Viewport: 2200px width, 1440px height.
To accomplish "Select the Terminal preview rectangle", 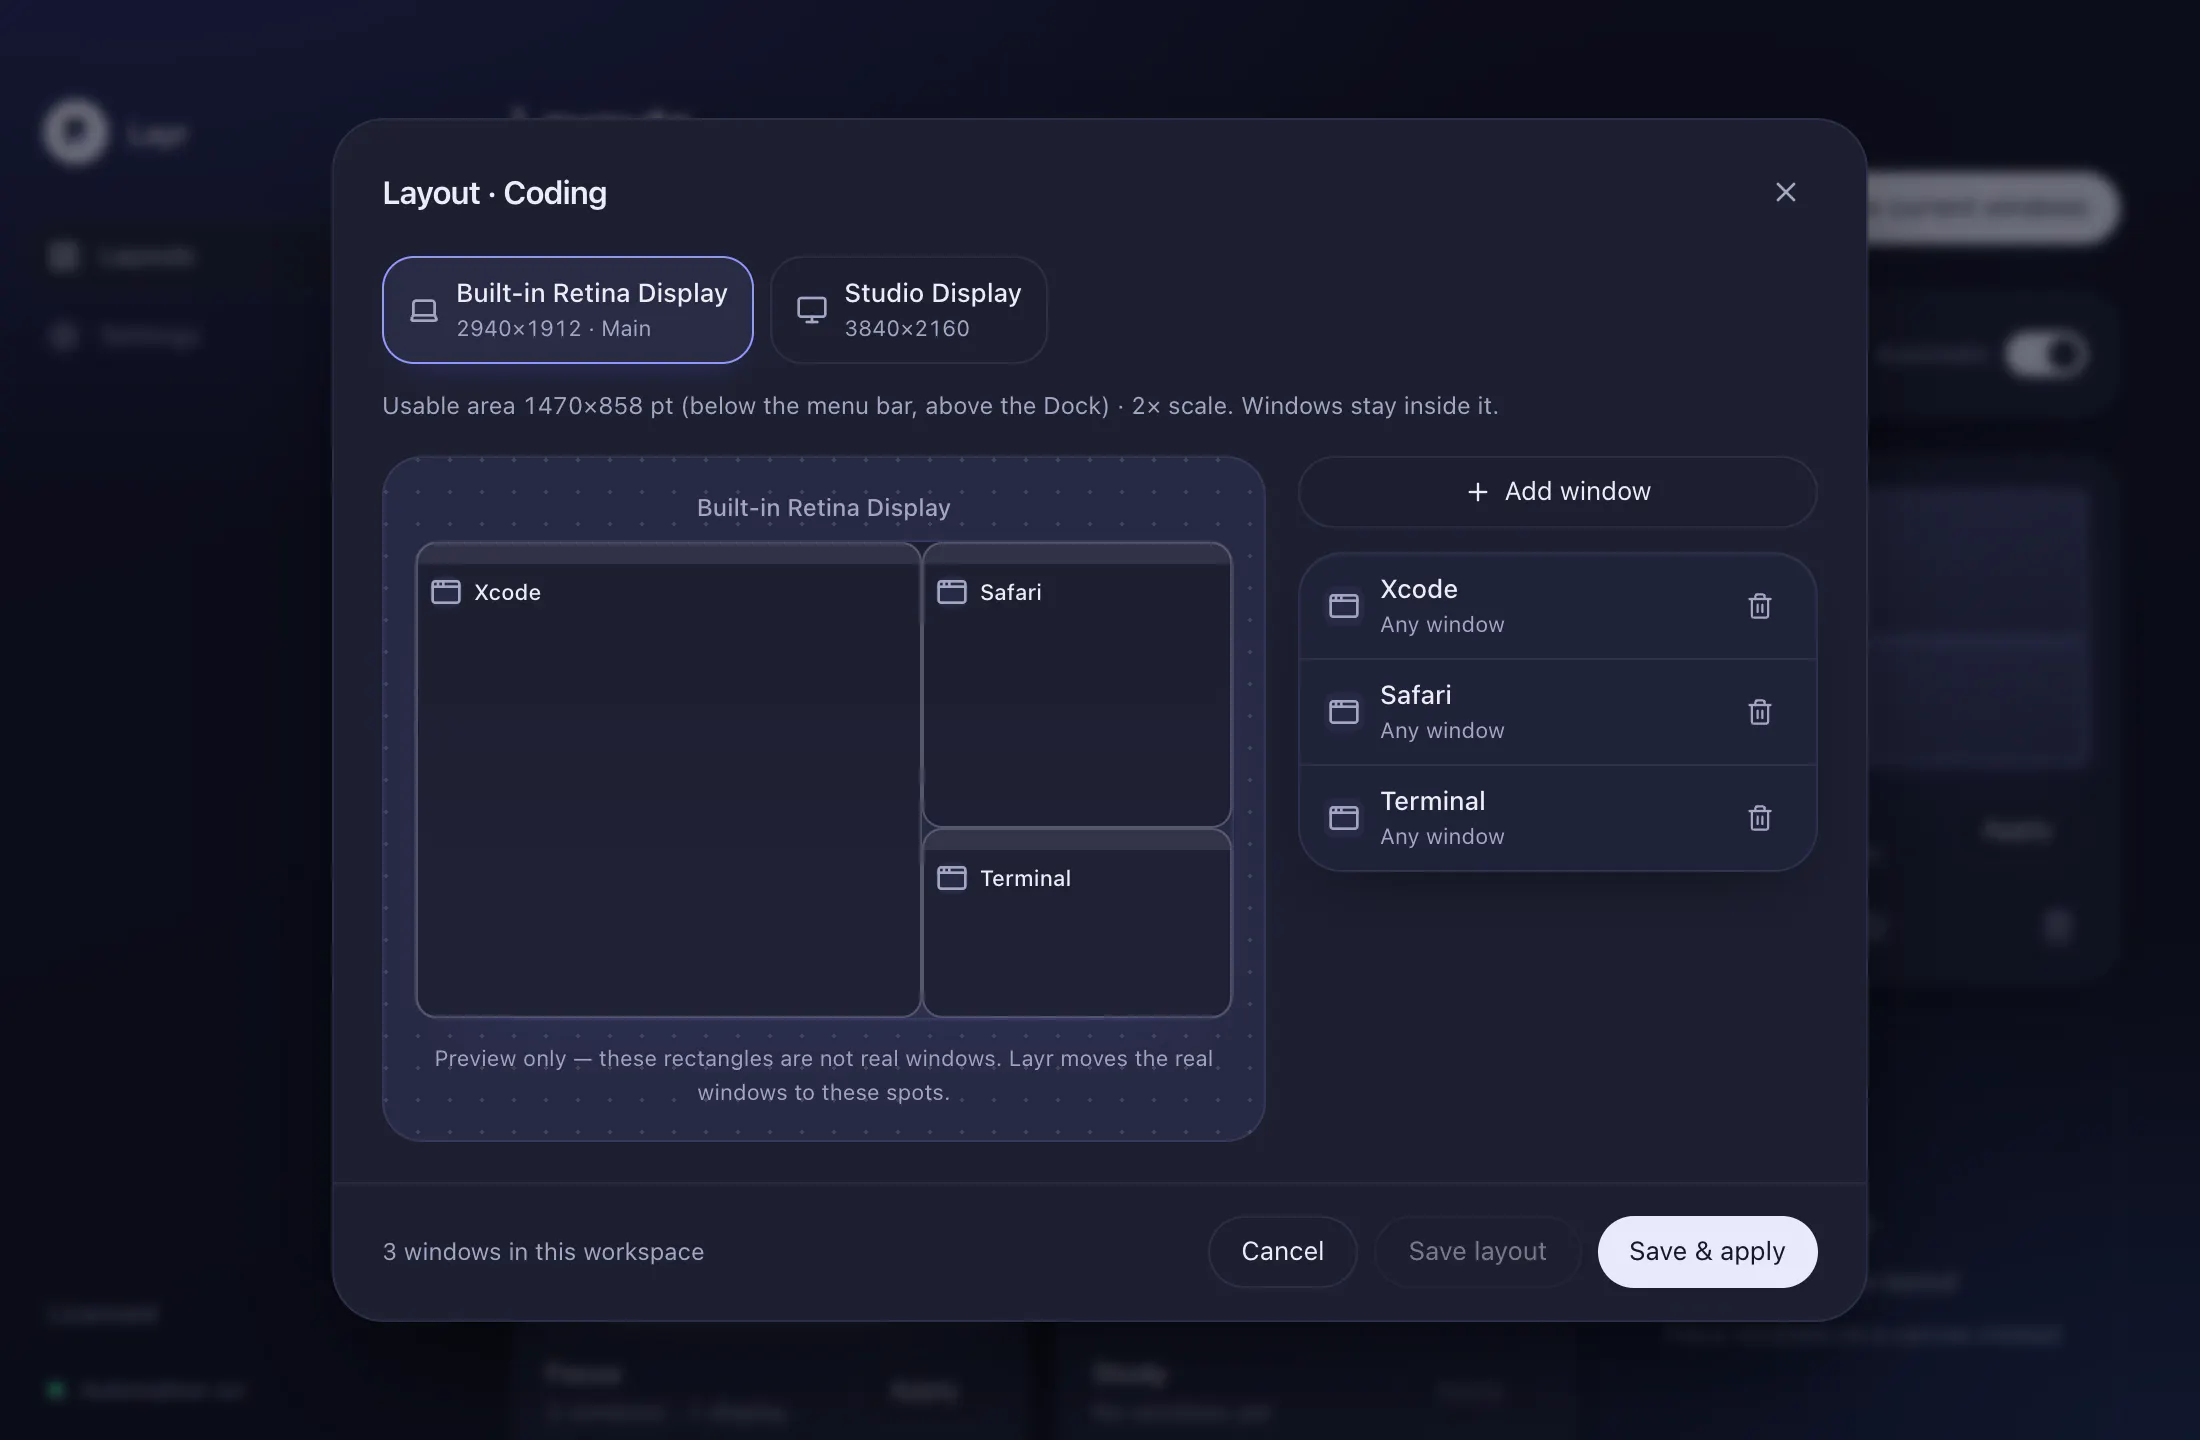I will 1076,923.
